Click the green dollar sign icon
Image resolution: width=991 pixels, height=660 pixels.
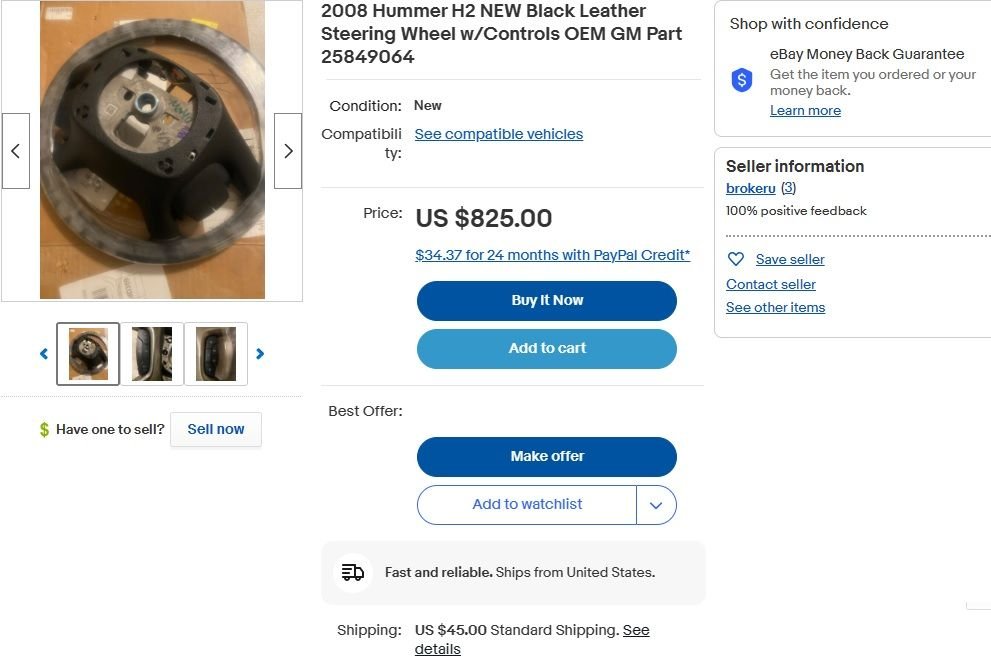(x=44, y=430)
